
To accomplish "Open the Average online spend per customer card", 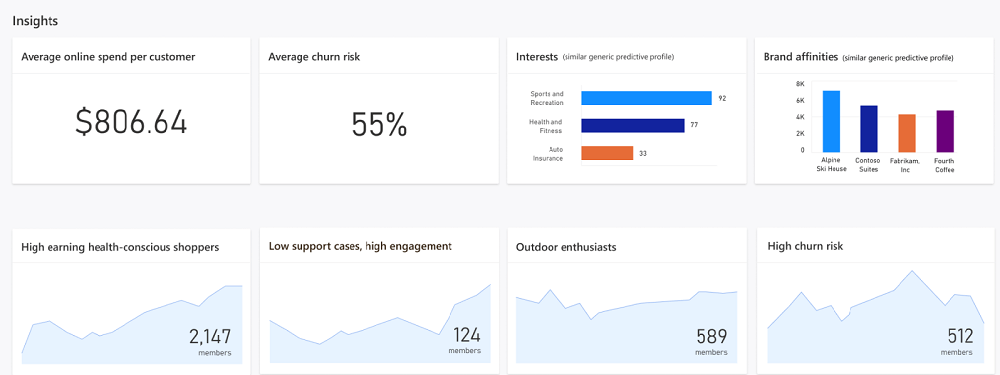I will (108, 57).
